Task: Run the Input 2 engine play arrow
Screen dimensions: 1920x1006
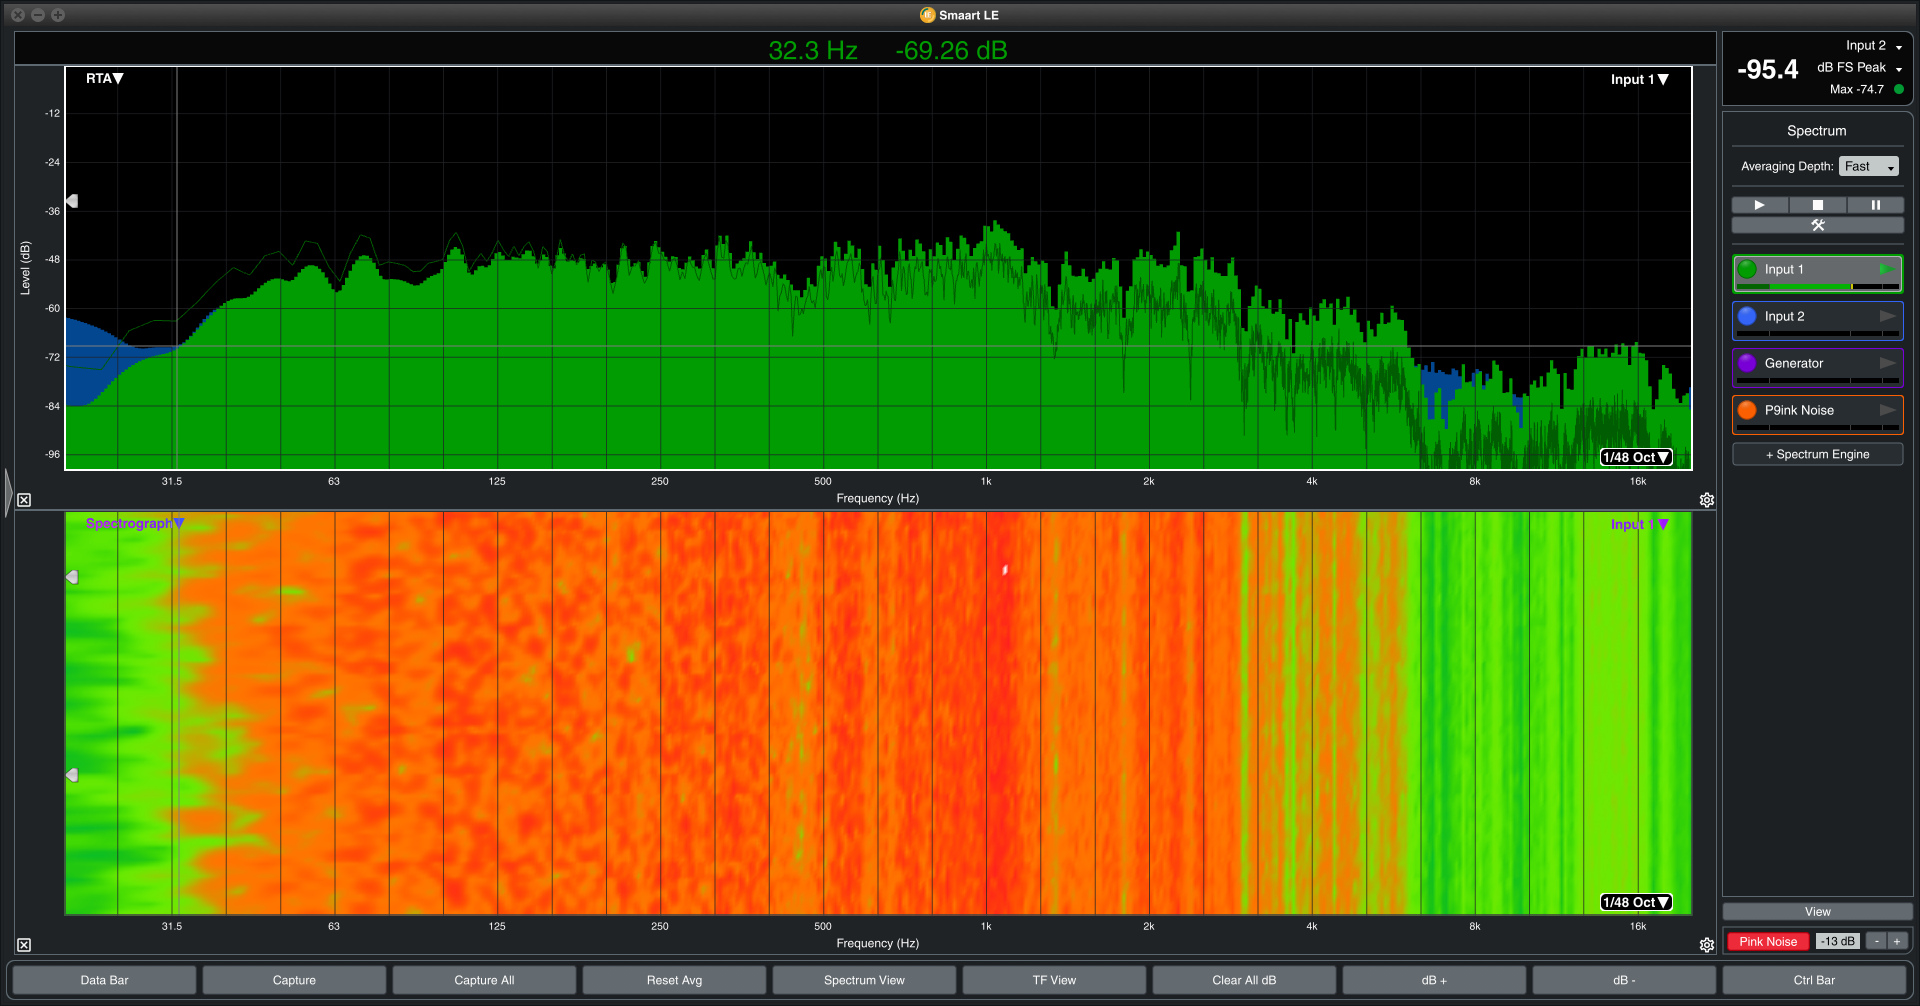Action: [1887, 316]
